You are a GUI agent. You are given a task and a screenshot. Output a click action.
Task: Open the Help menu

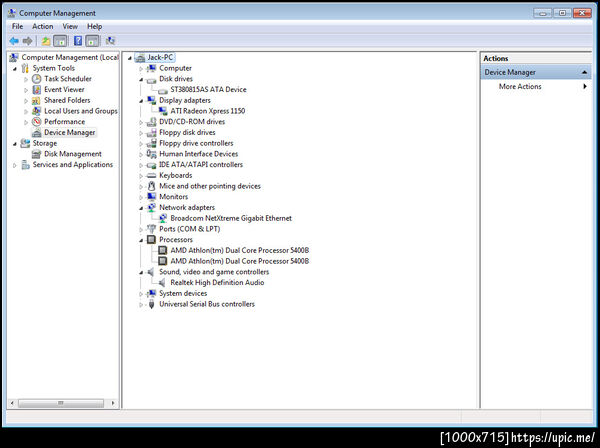(x=95, y=26)
